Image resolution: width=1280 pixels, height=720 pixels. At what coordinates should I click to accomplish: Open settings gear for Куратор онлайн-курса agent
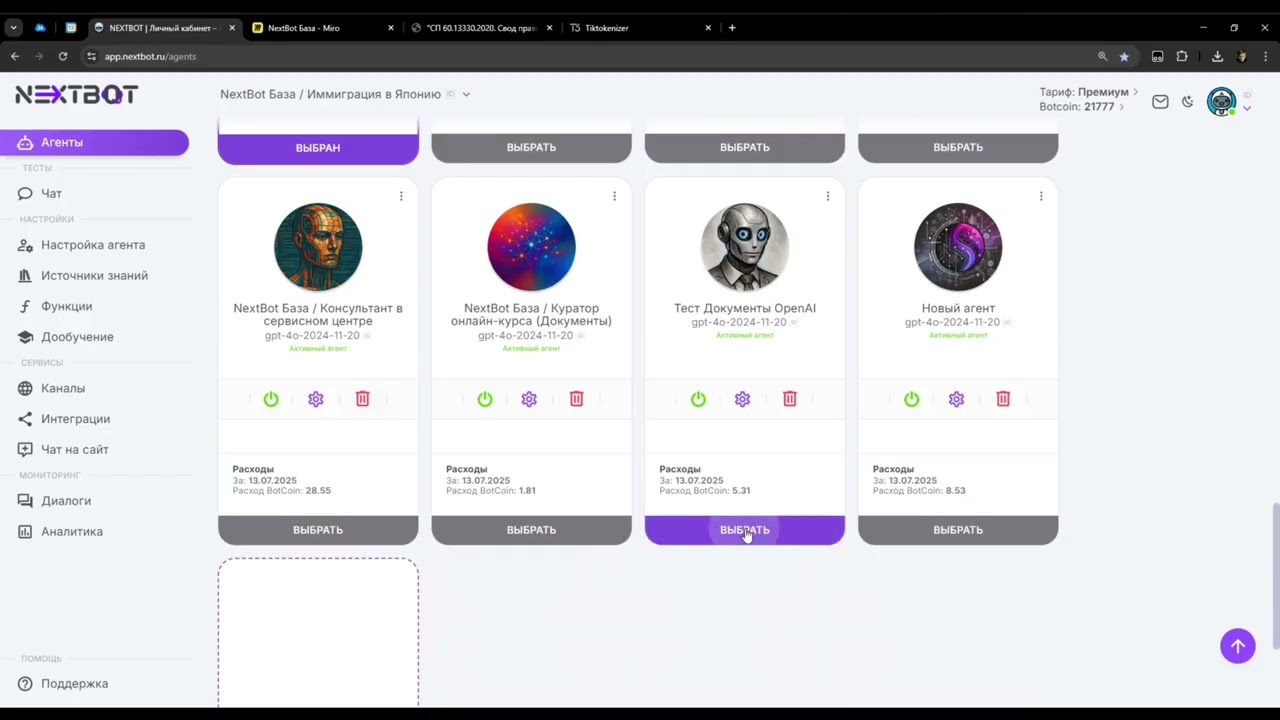tap(529, 399)
